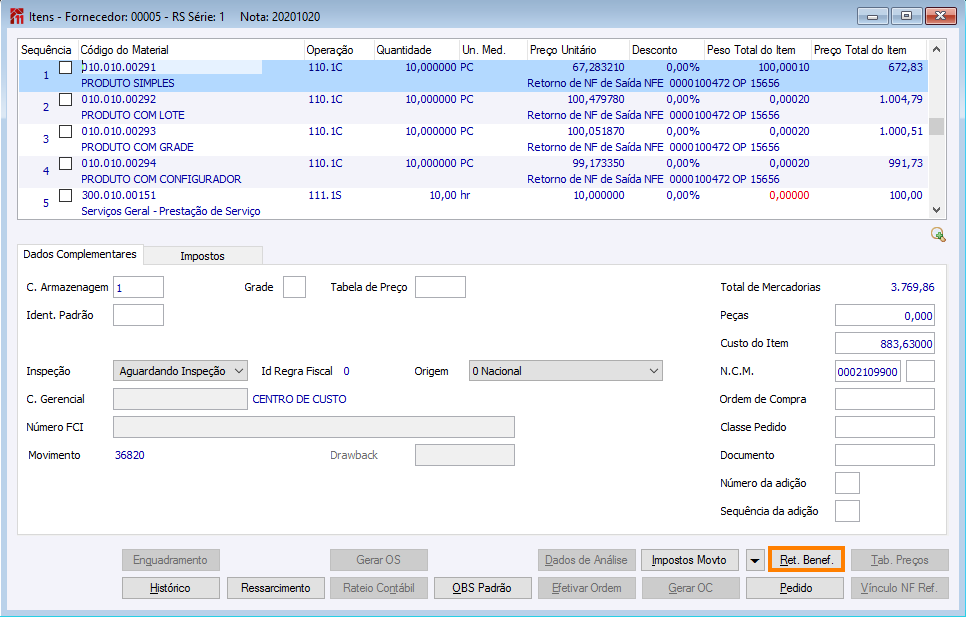The width and height of the screenshot is (966, 617).
Task: Expand the Origem combo box
Action: pos(566,371)
